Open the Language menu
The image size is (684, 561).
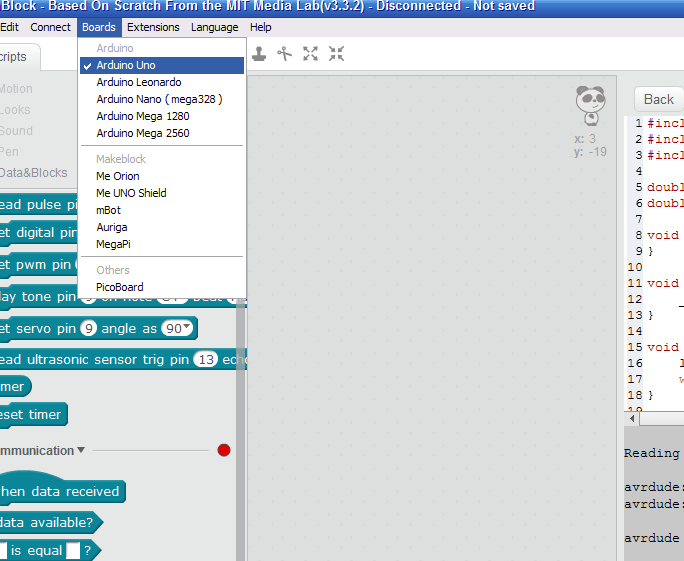[215, 27]
